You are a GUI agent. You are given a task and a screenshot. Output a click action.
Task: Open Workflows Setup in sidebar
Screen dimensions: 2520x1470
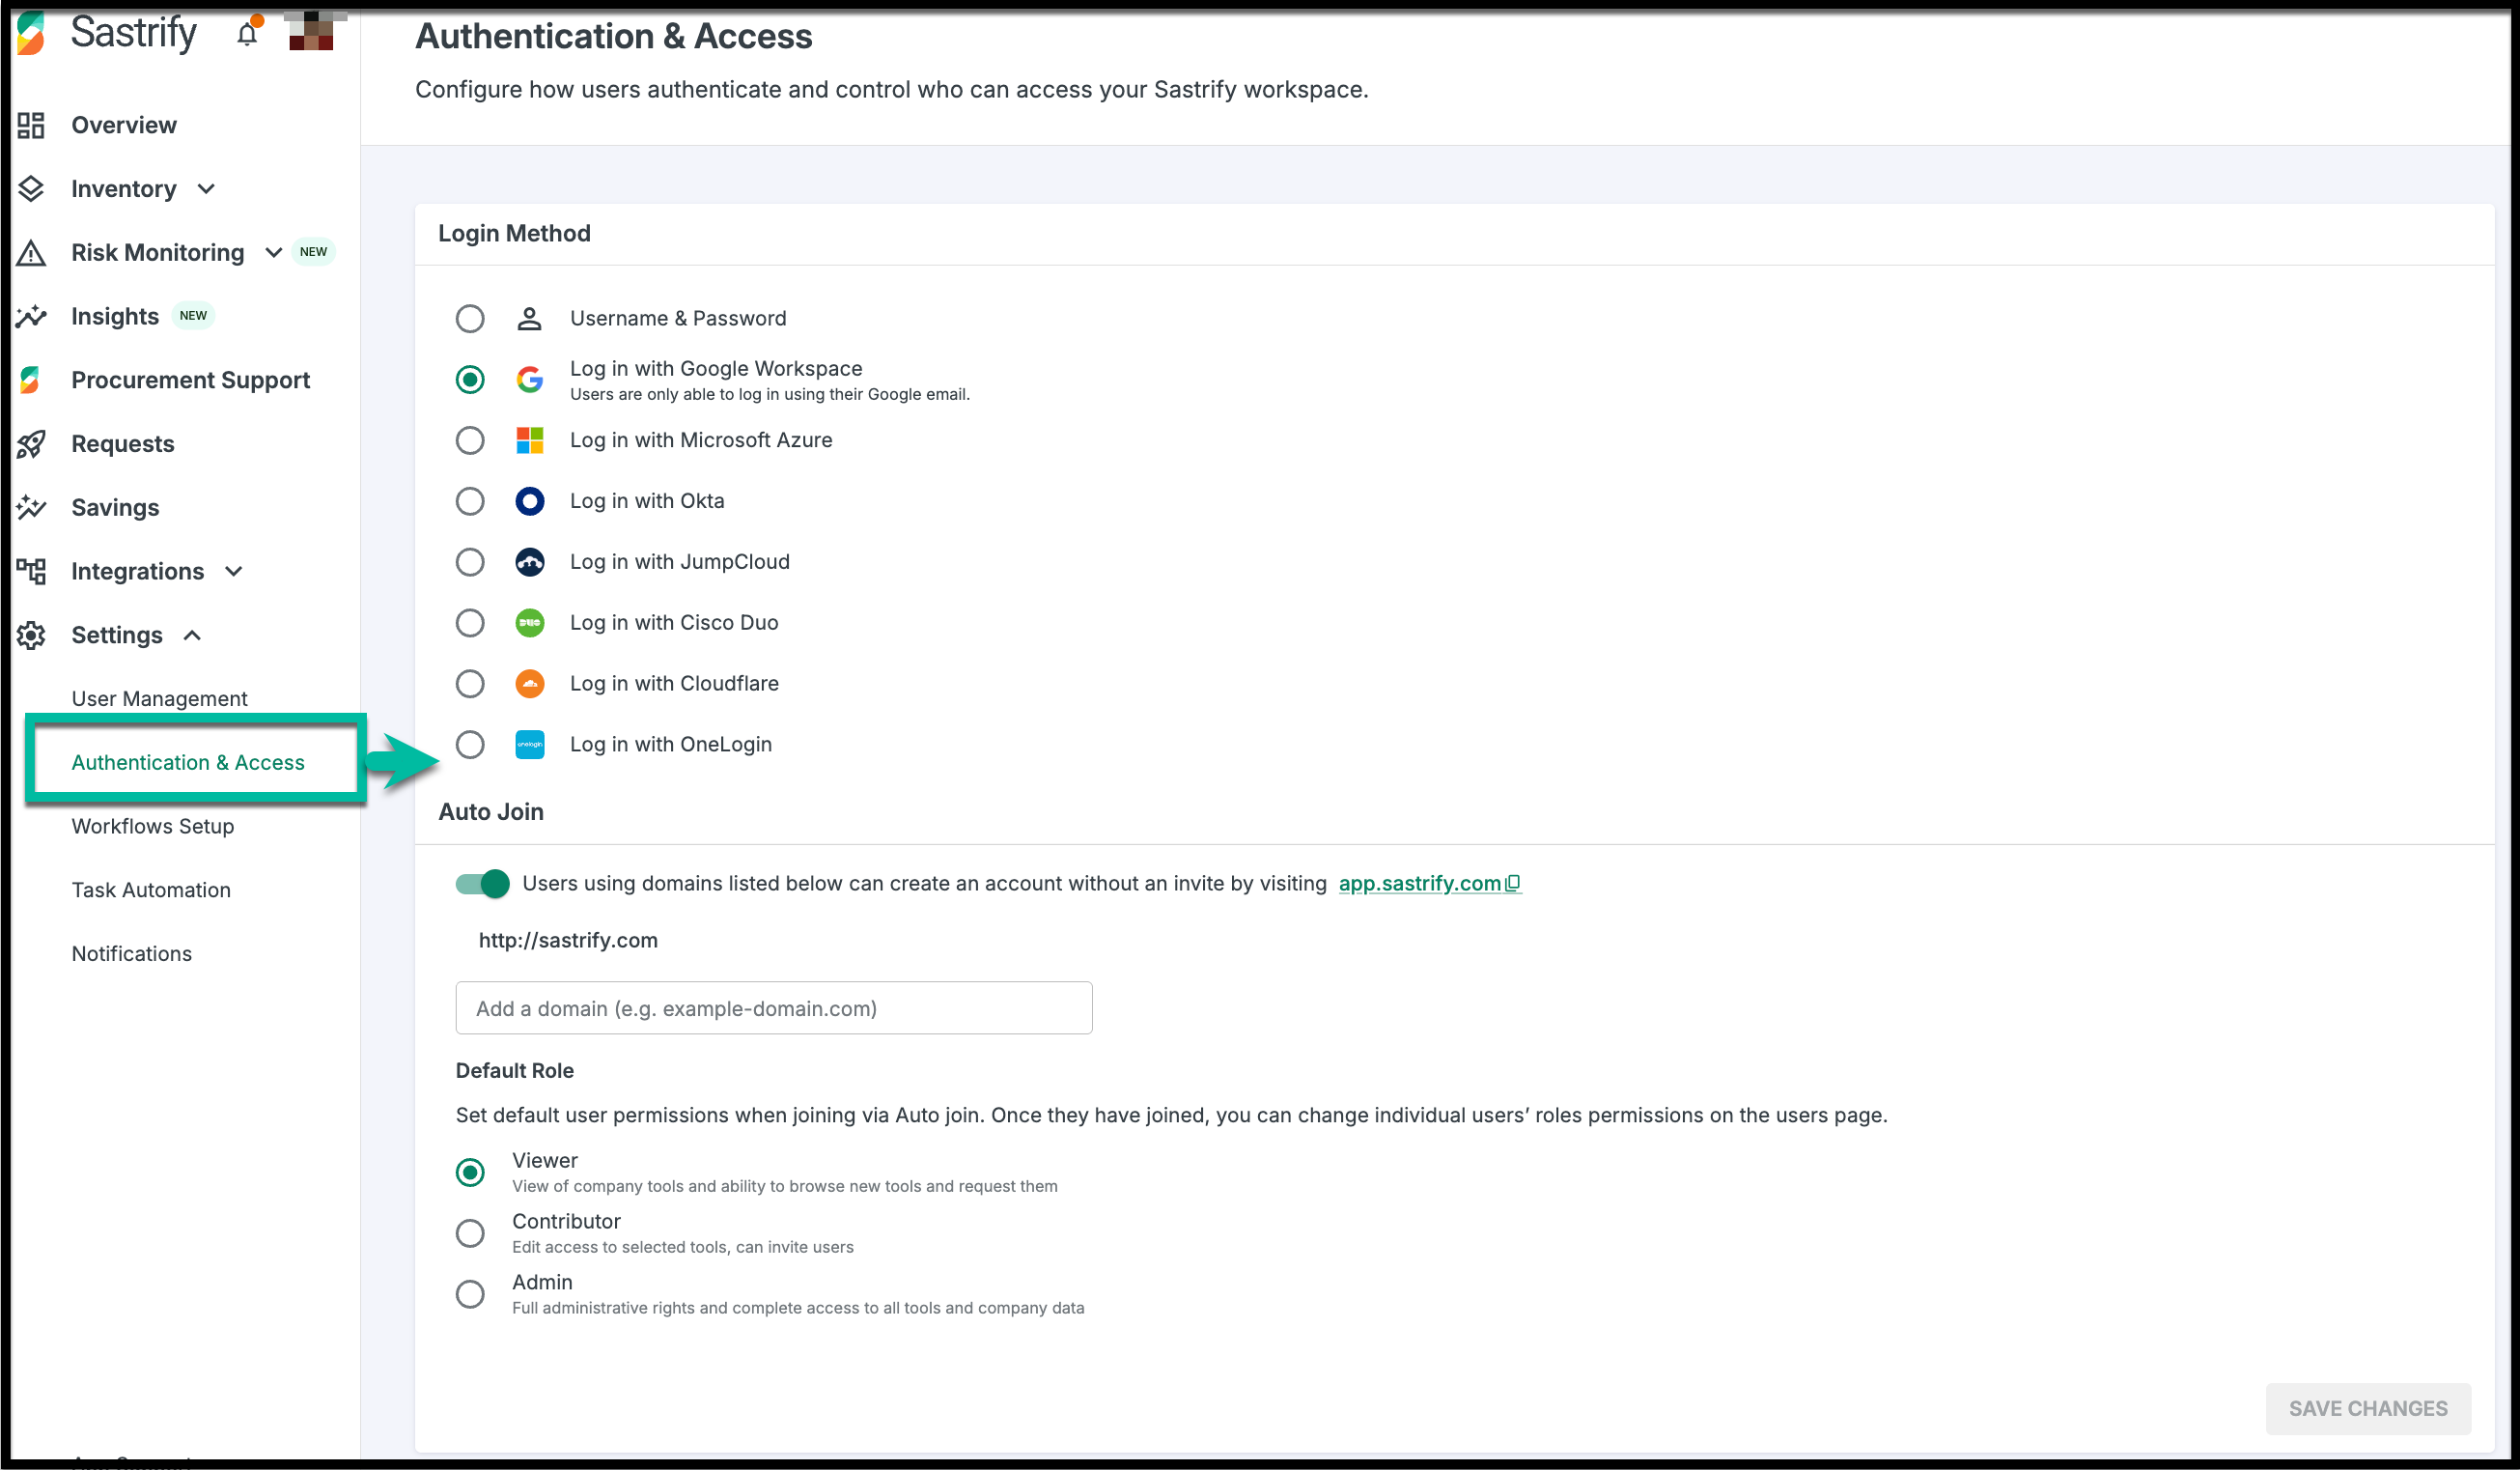click(x=153, y=826)
